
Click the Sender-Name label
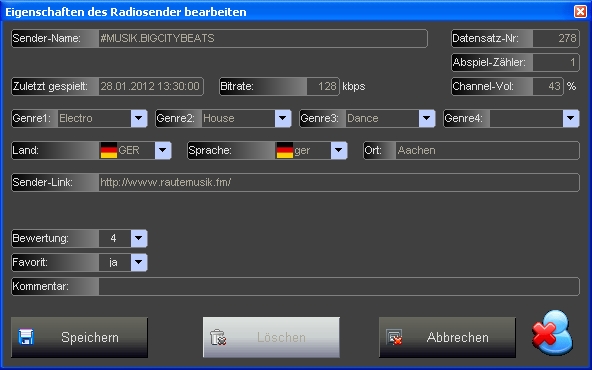tap(46, 38)
